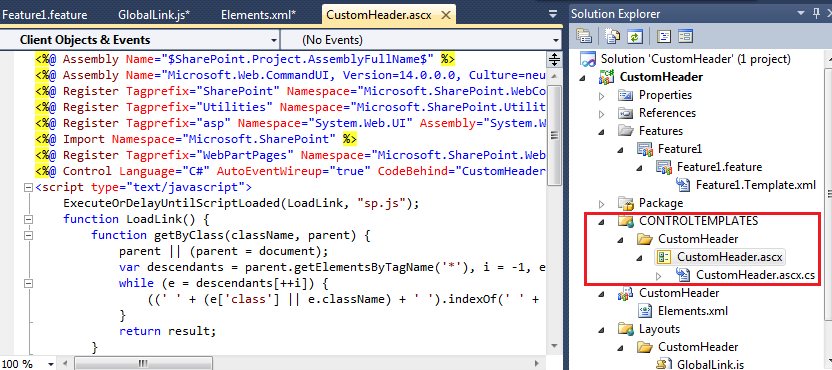The height and width of the screenshot is (370, 832).
Task: Click the editor vertical scrollbar thumb
Action: click(x=553, y=134)
